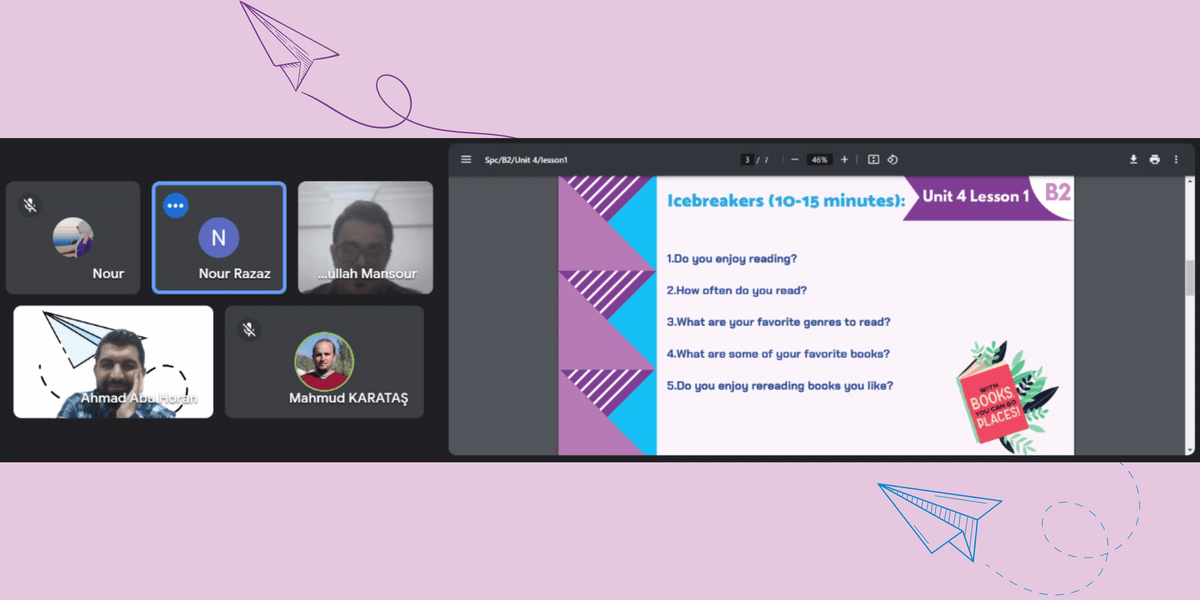Screen dimensions: 1200x600
Task: Click the fit to page icon
Action: pyautogui.click(x=873, y=159)
